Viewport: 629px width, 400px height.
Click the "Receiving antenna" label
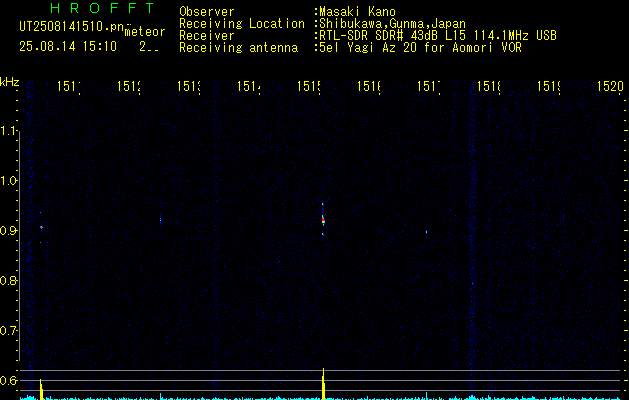[x=238, y=48]
